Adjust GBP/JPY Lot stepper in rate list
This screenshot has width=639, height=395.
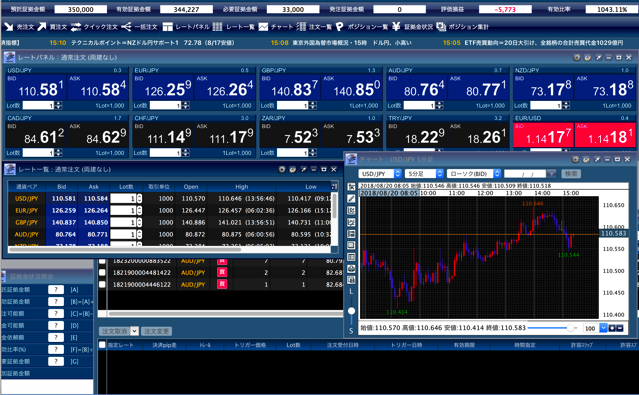[139, 223]
